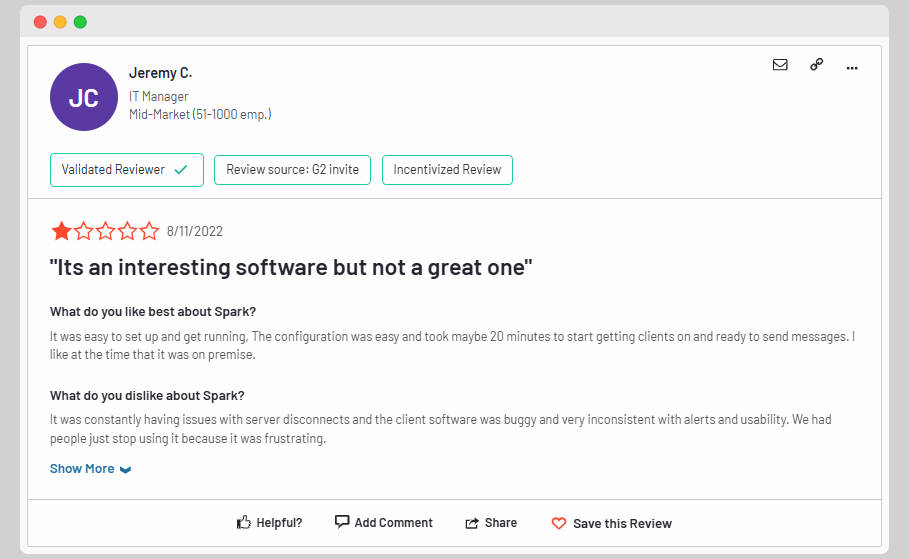Click the Validated Reviewer badge

tap(127, 170)
